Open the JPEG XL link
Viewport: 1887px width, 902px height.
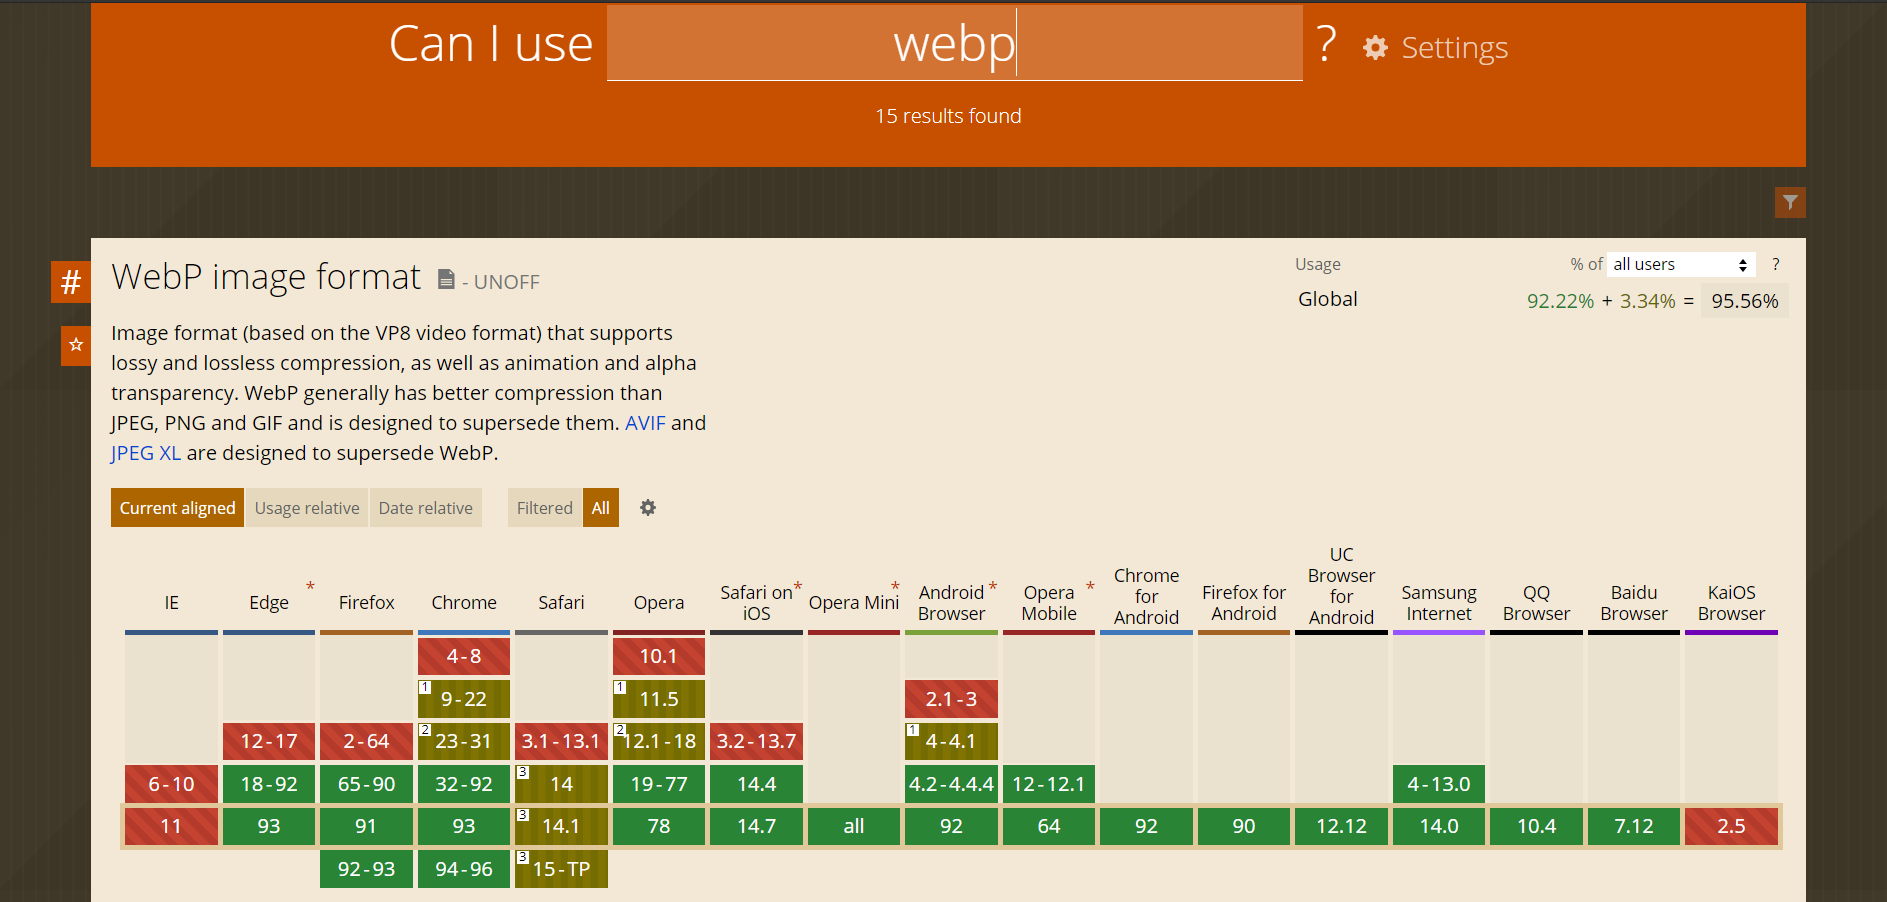[146, 453]
